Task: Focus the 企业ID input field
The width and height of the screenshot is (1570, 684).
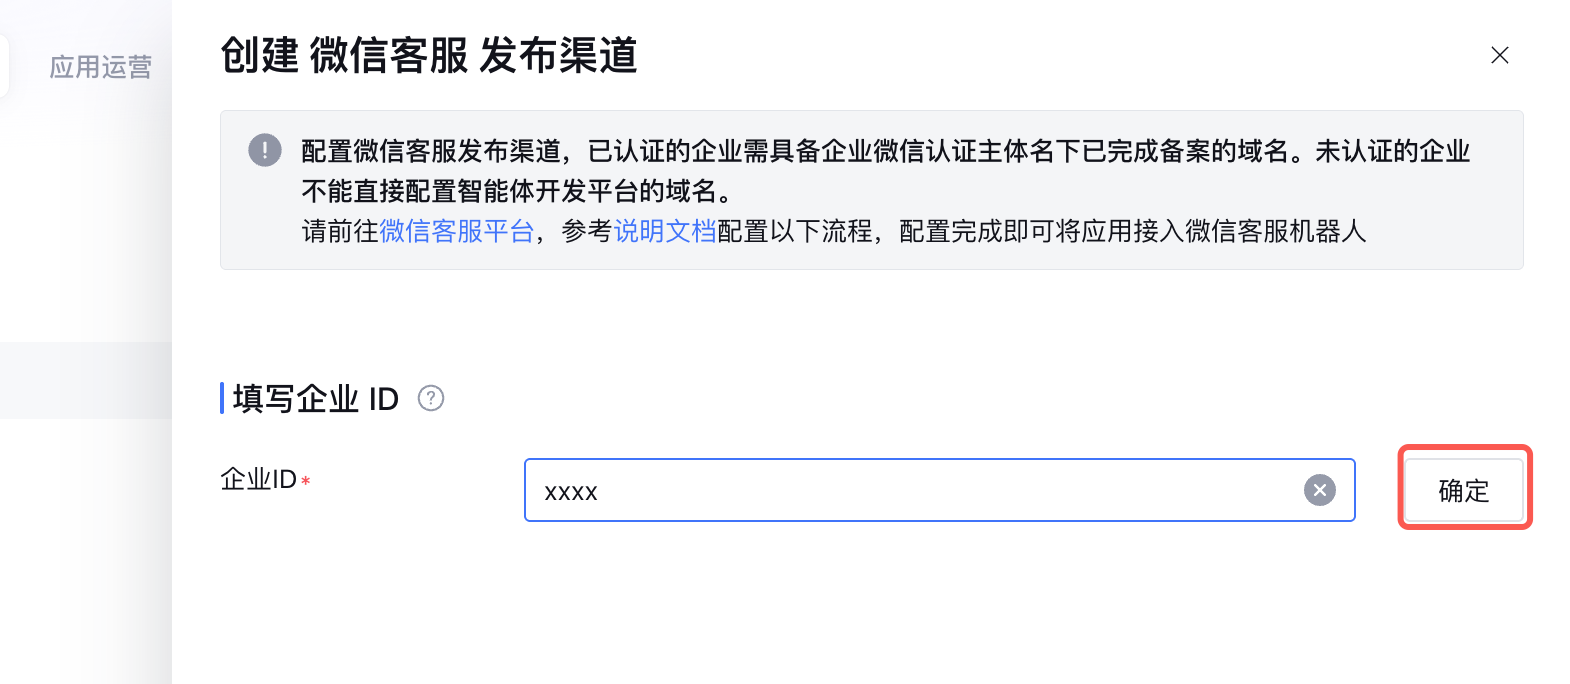Action: point(900,490)
